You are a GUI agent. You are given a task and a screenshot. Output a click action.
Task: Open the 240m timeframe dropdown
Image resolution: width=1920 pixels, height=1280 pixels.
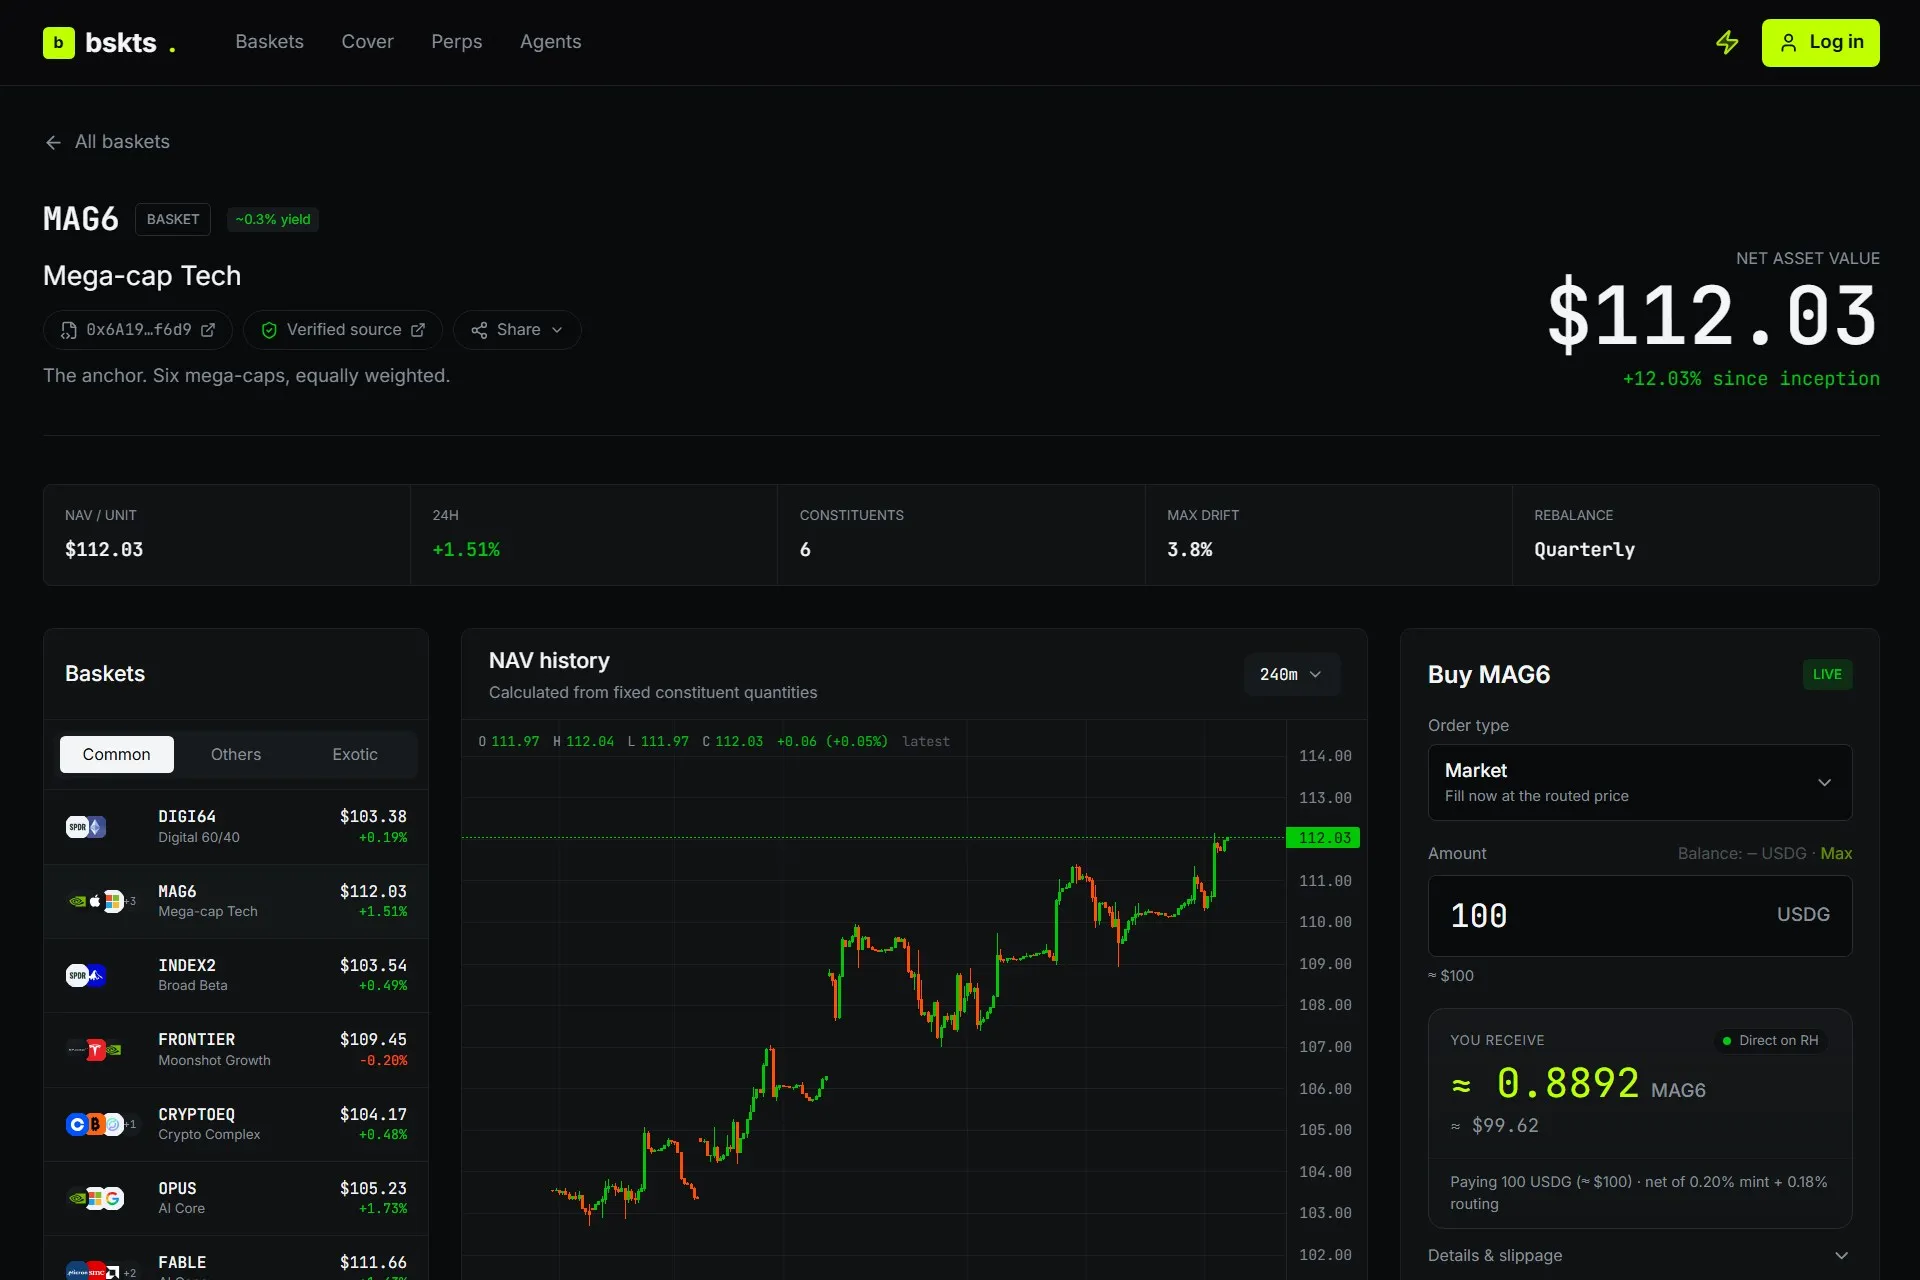(x=1291, y=675)
